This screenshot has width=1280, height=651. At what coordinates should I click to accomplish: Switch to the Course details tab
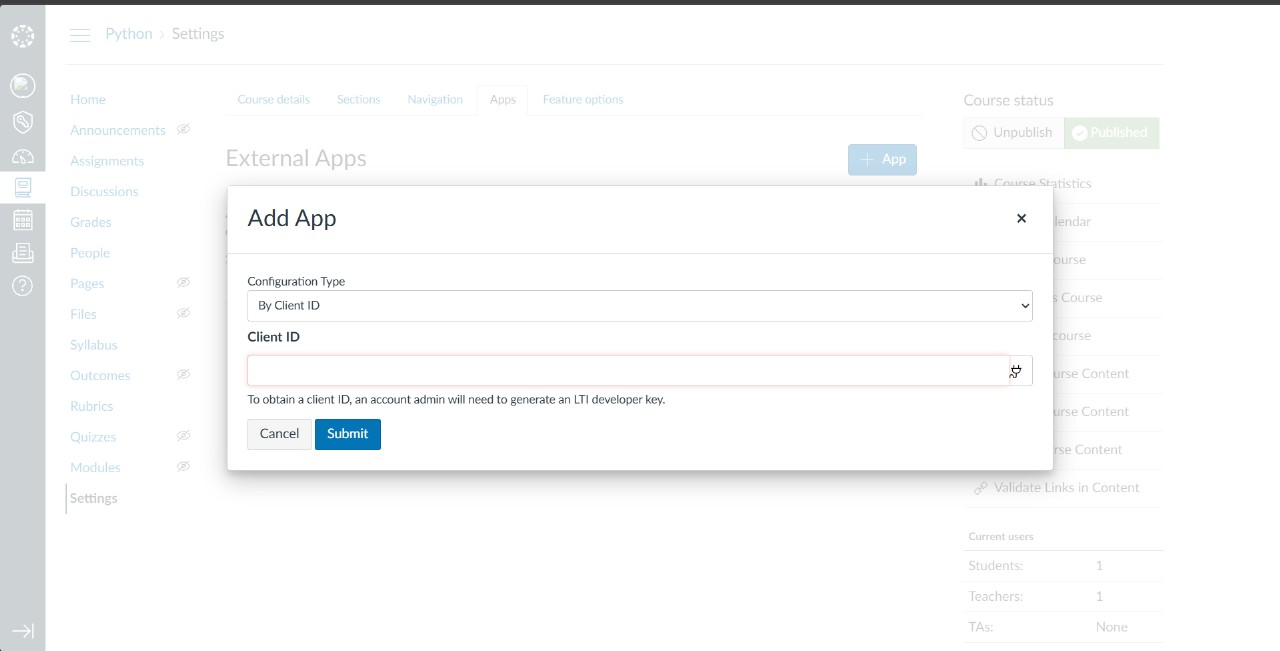coord(273,99)
